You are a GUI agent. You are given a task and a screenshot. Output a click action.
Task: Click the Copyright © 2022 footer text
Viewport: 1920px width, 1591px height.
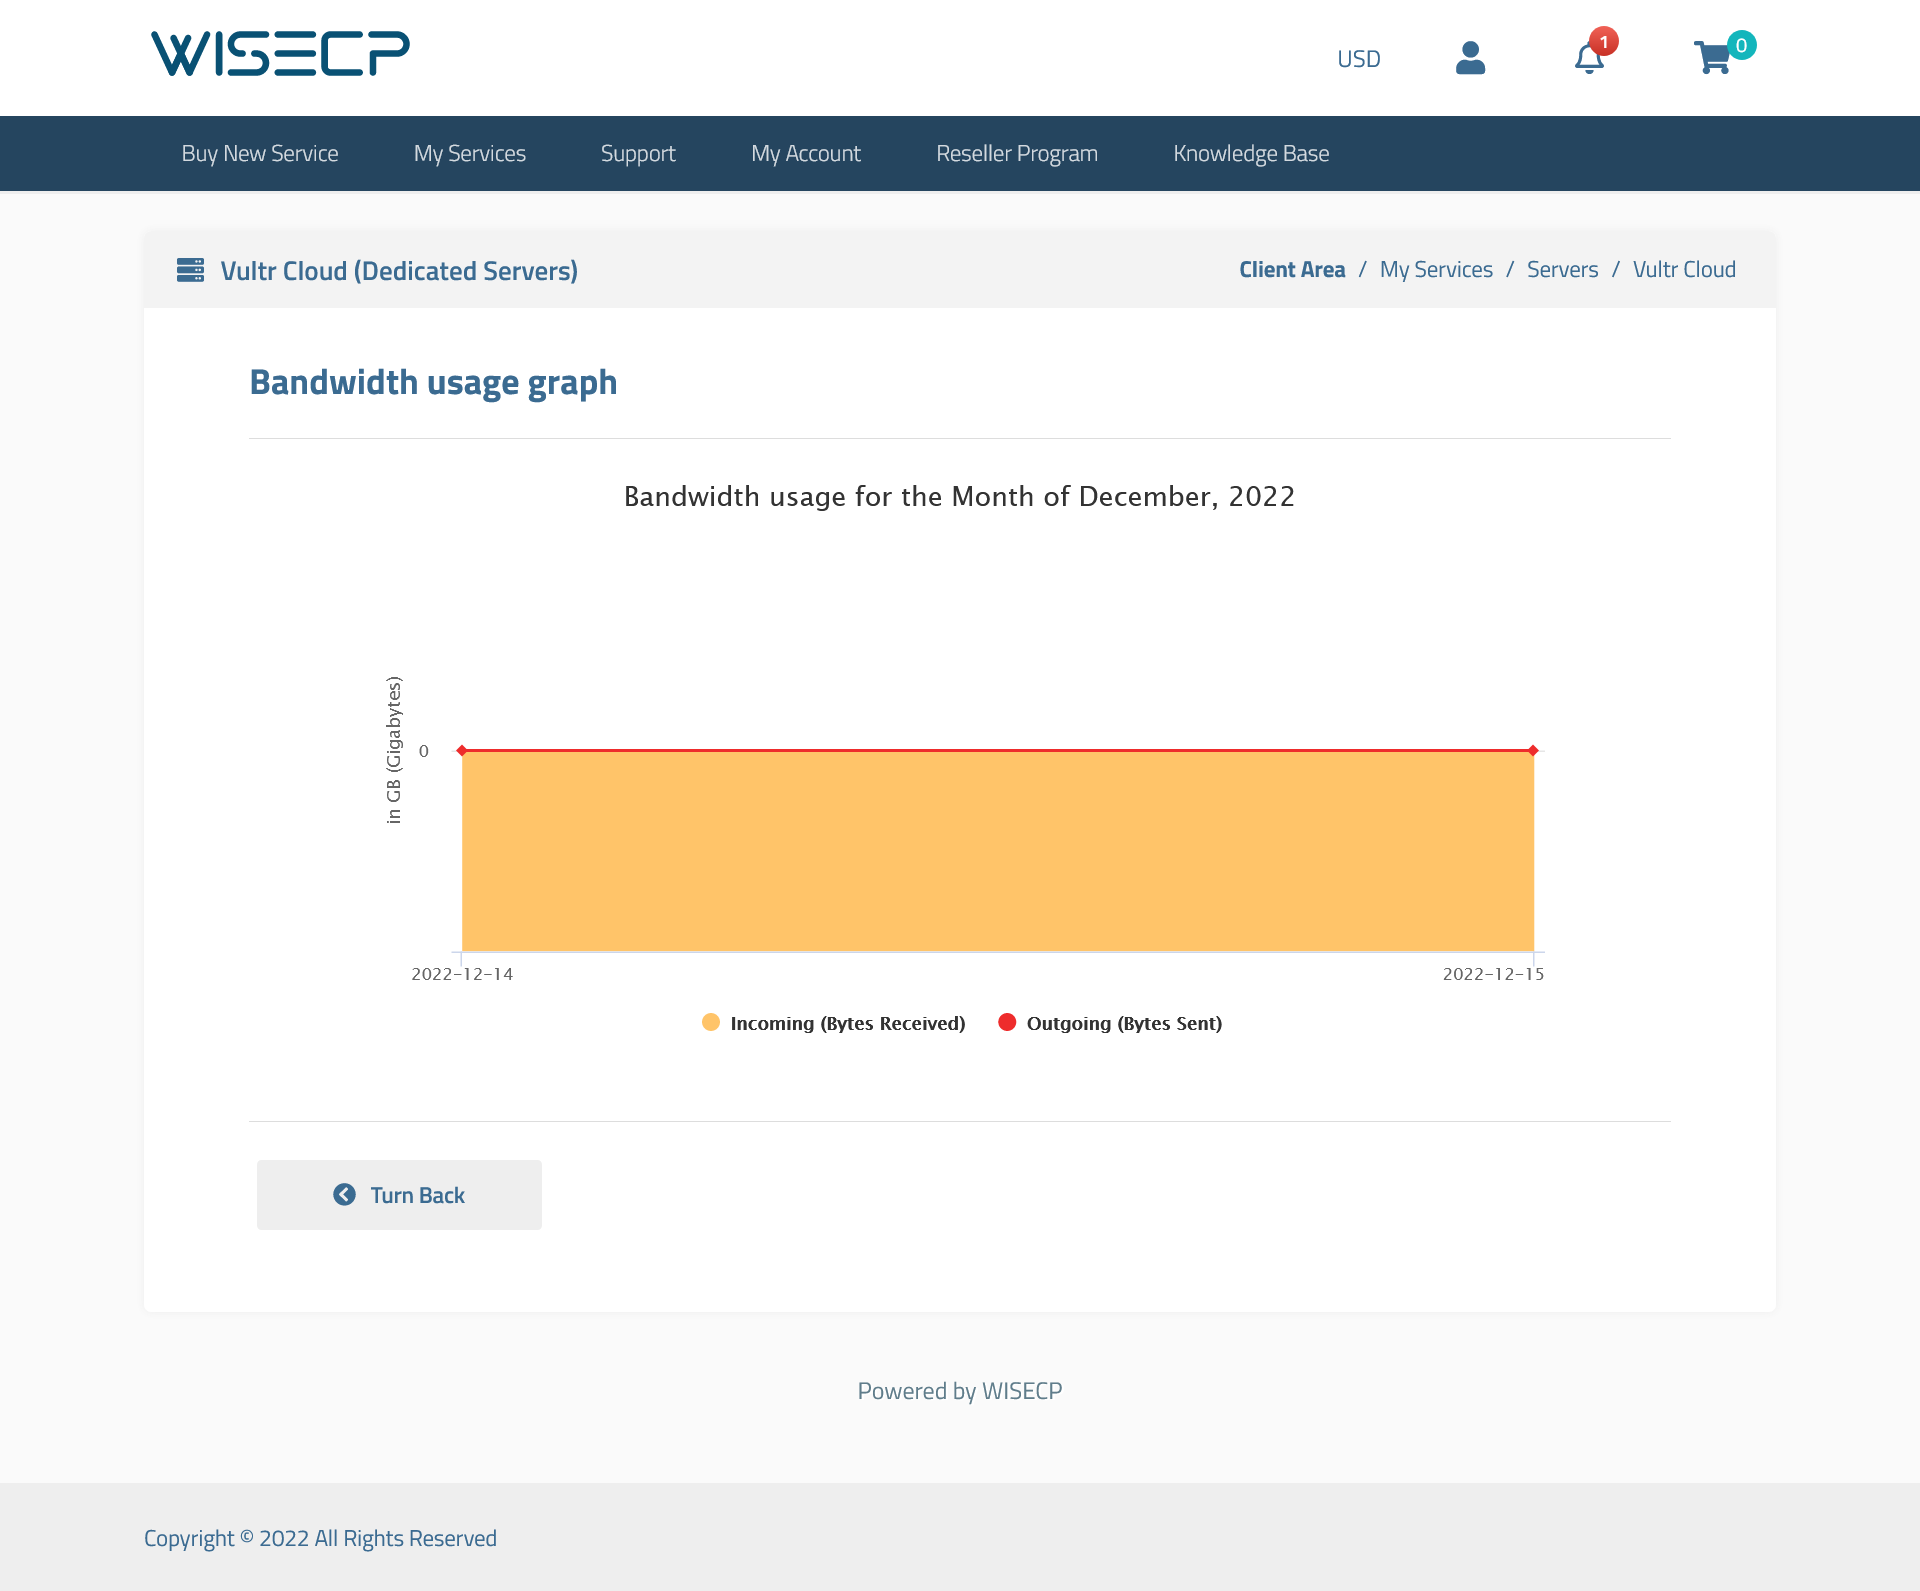(x=320, y=1538)
